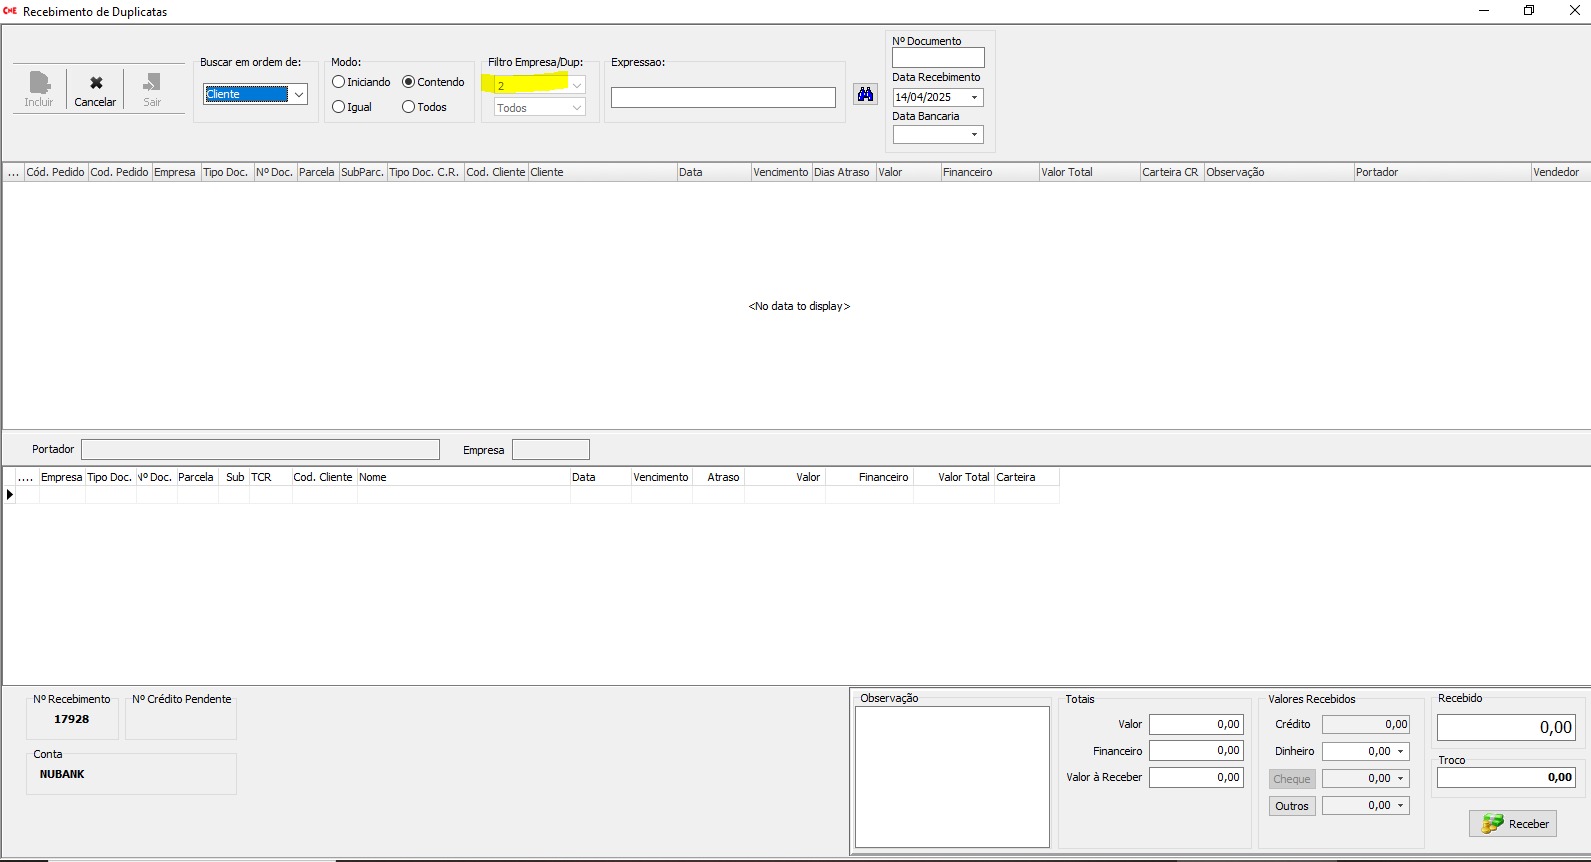The image size is (1591, 862).
Task: Click the Cancelar X icon
Action: 96,83
